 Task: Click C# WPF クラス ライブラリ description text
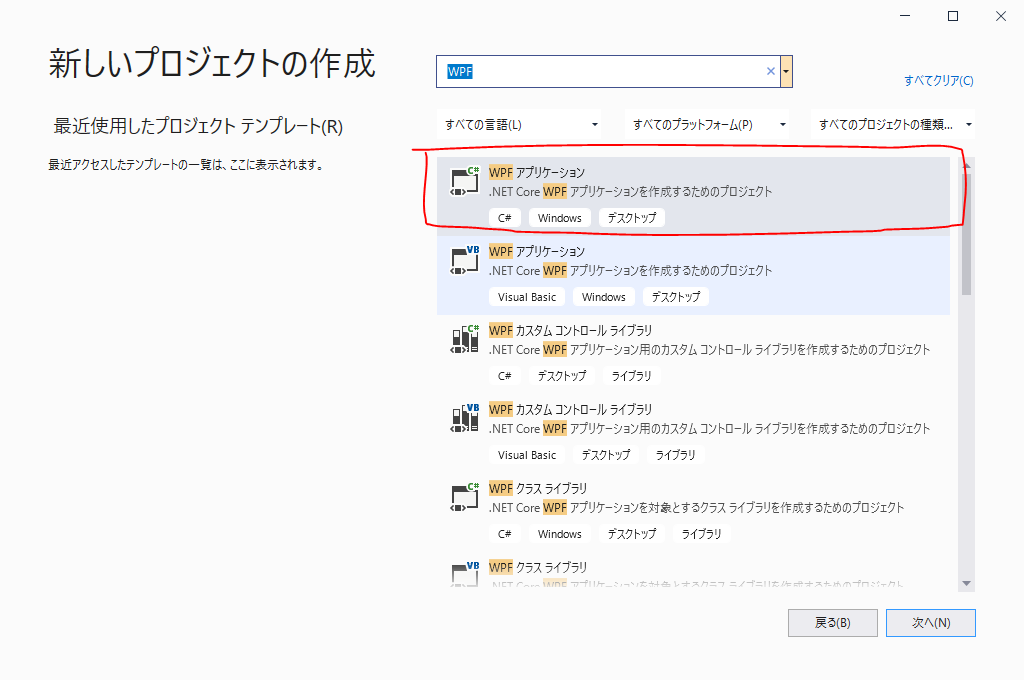(x=696, y=508)
